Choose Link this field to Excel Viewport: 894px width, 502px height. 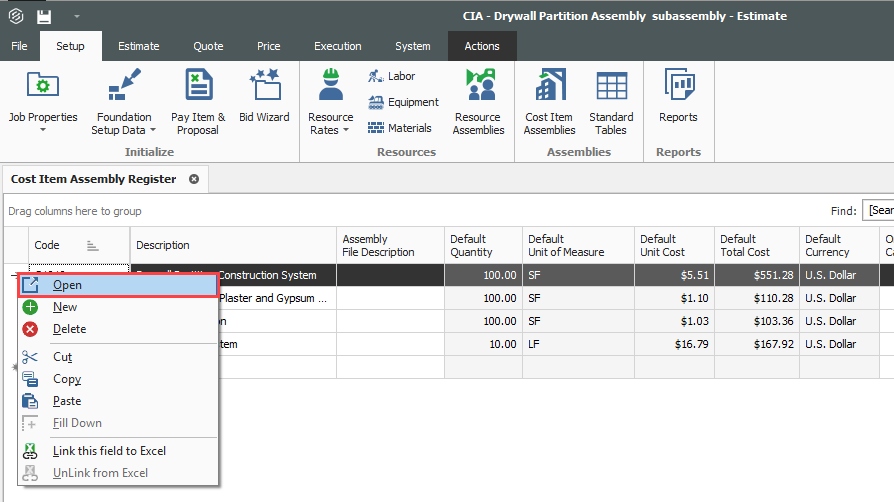coord(109,451)
